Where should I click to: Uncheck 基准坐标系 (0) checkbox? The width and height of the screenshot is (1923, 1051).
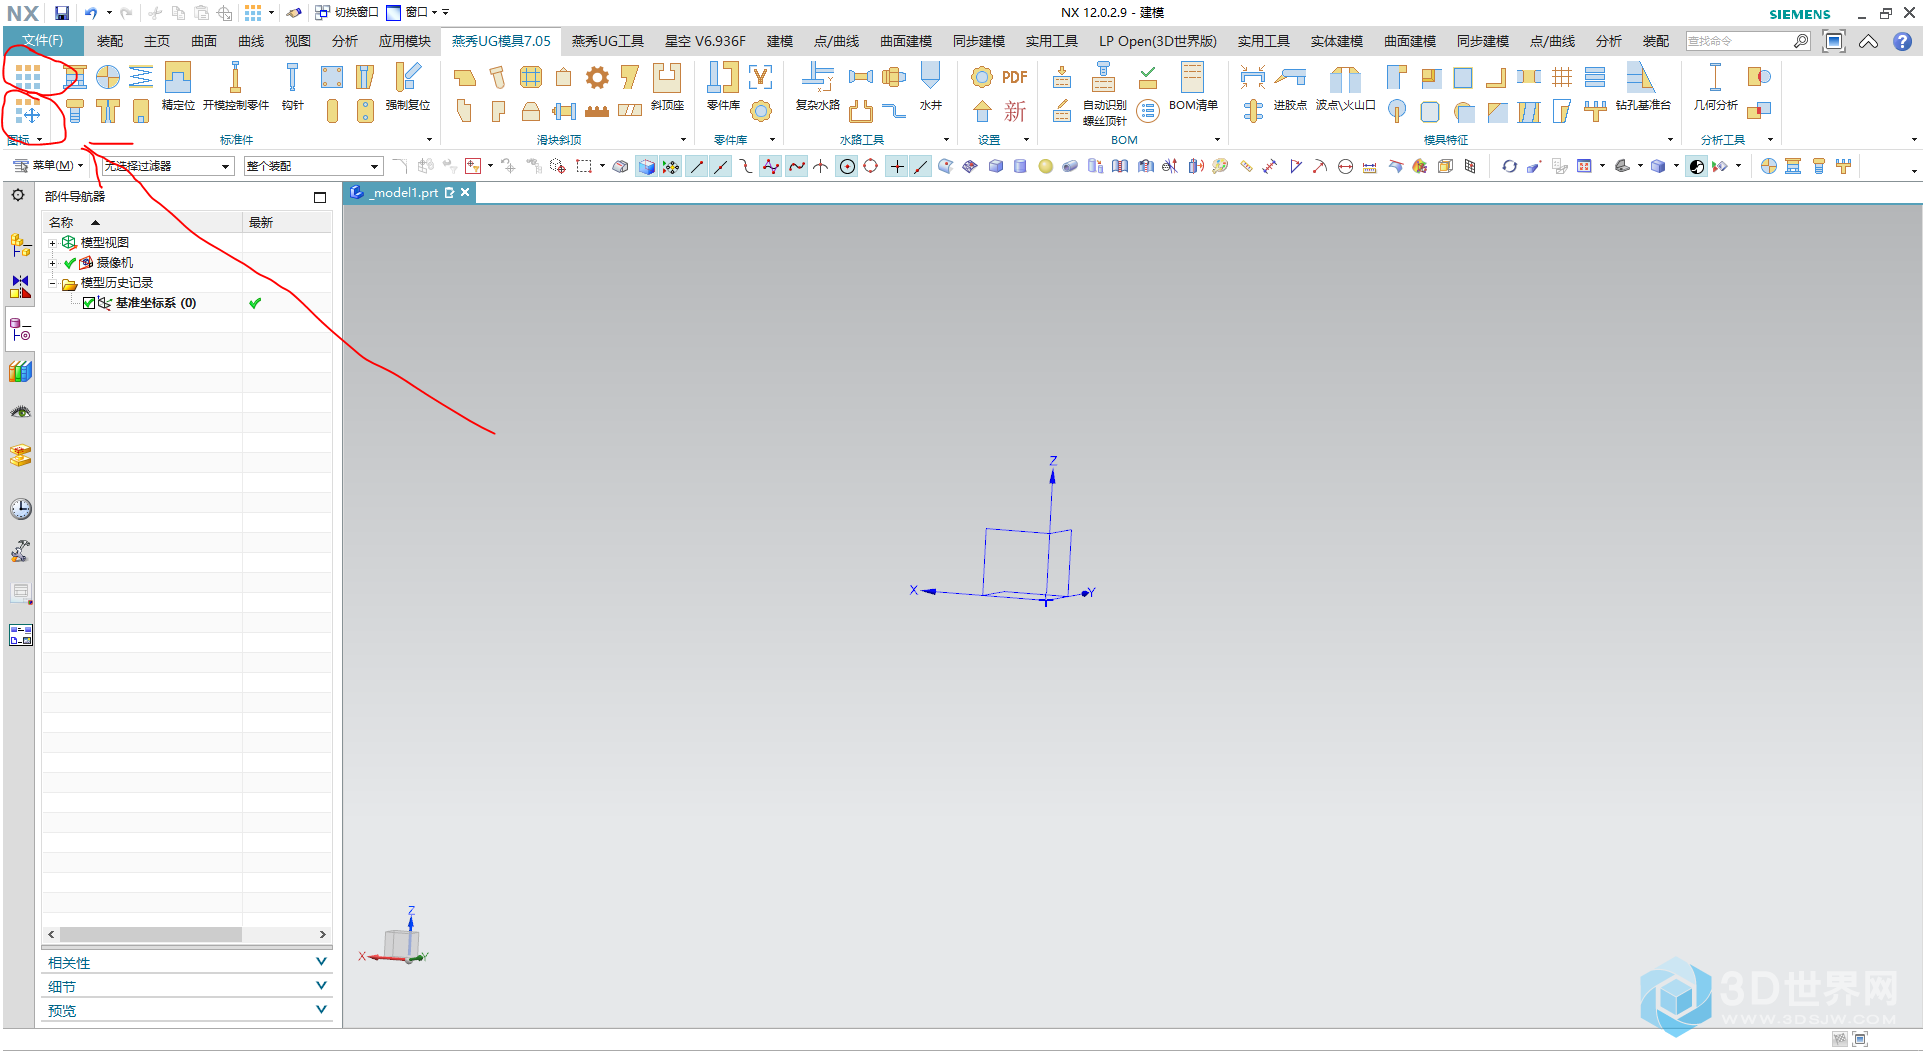(89, 303)
